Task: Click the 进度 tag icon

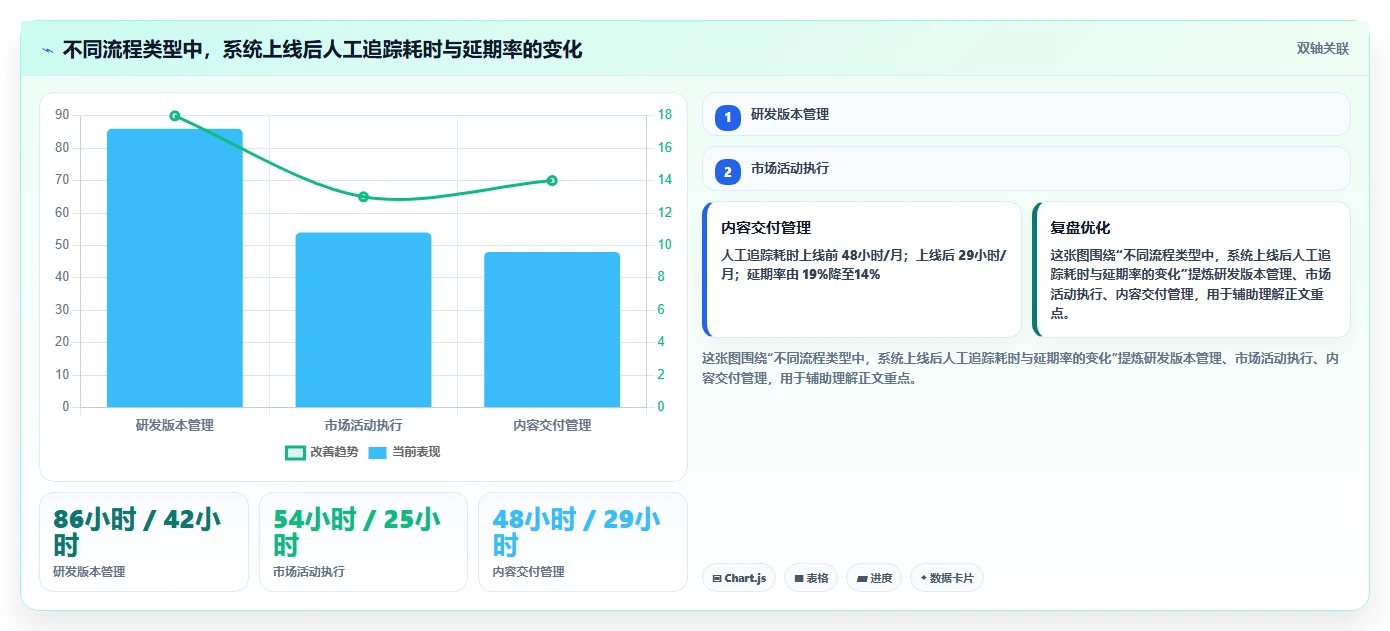Action: point(862,578)
